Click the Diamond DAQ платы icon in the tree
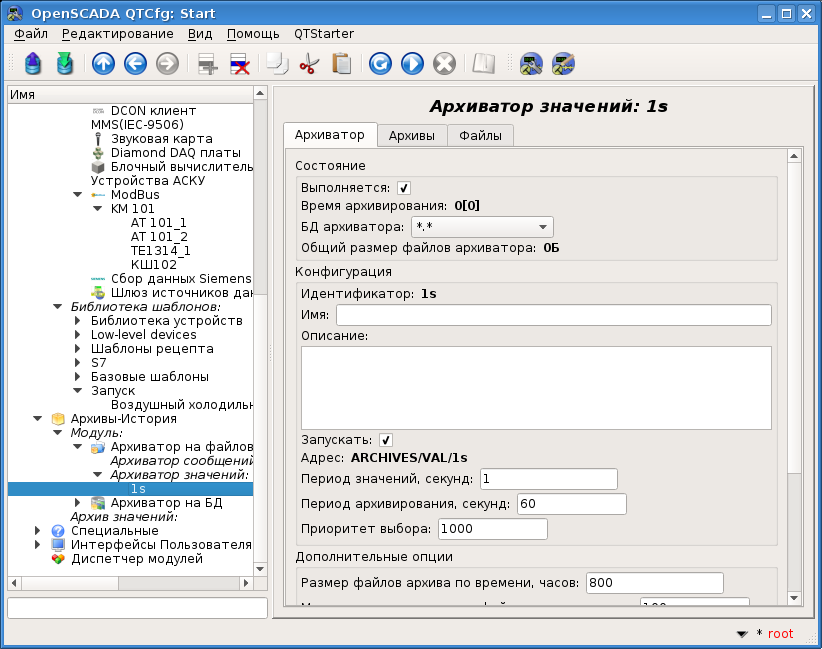The height and width of the screenshot is (649, 822). 98,153
